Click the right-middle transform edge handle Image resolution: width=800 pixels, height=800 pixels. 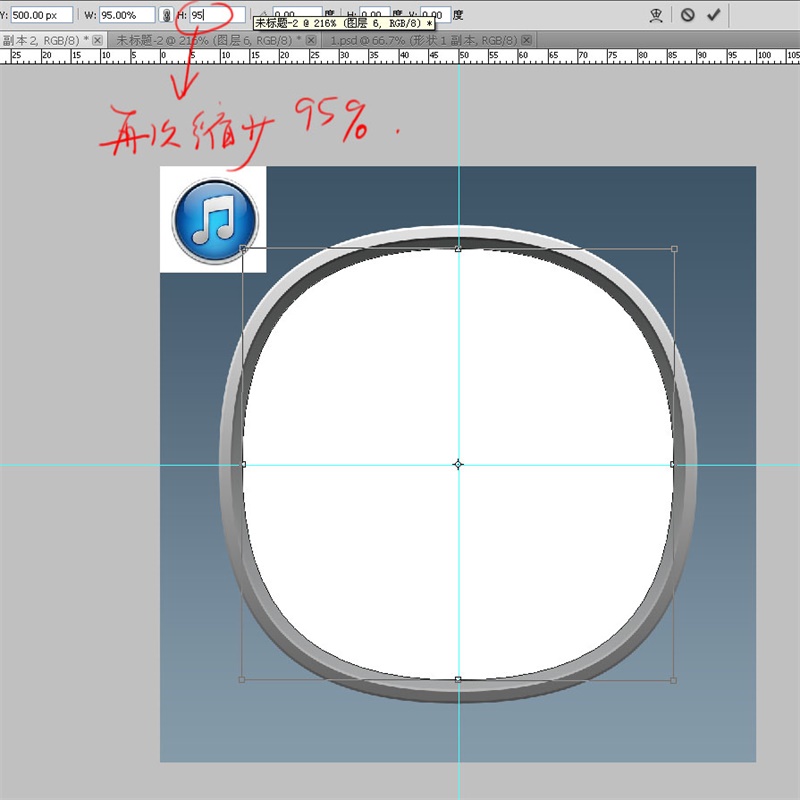tap(673, 464)
